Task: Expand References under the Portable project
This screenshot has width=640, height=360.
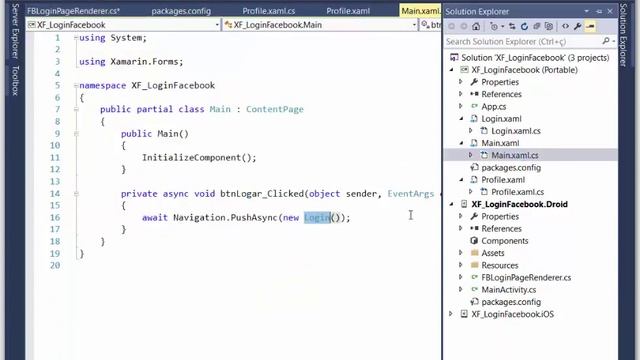Action: point(461,94)
